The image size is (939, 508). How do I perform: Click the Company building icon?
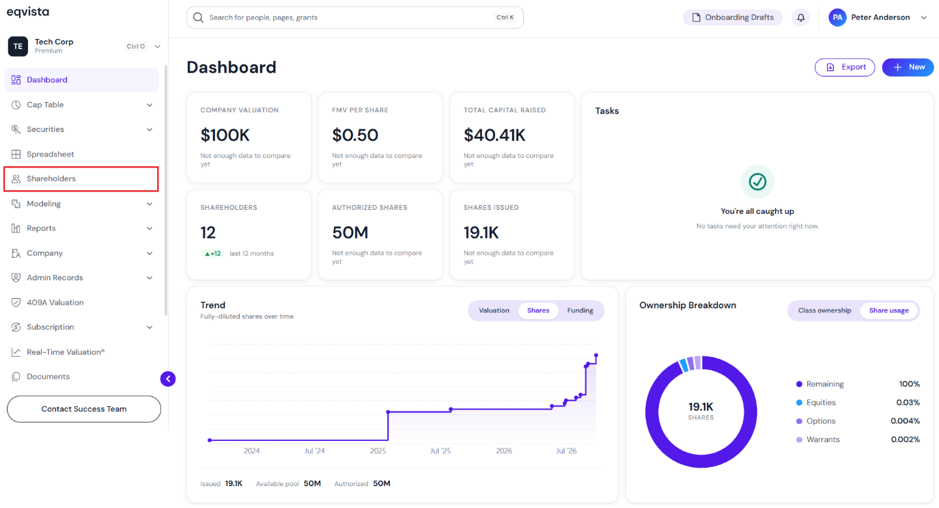coord(16,253)
